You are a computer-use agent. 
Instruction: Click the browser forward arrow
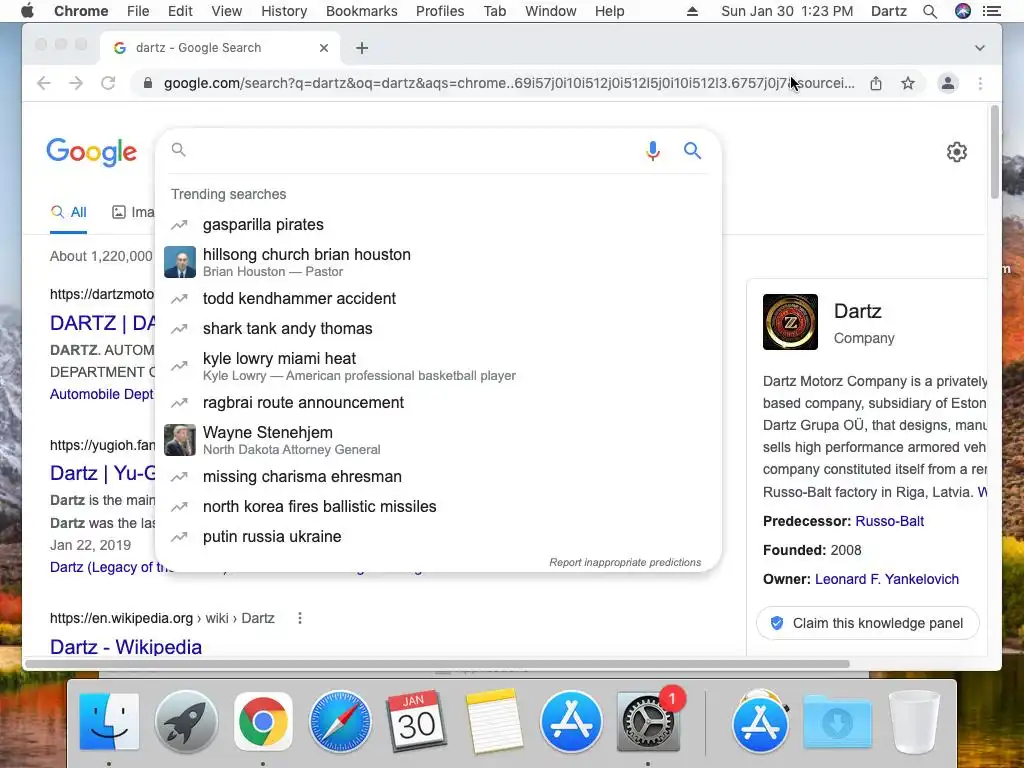(x=76, y=83)
